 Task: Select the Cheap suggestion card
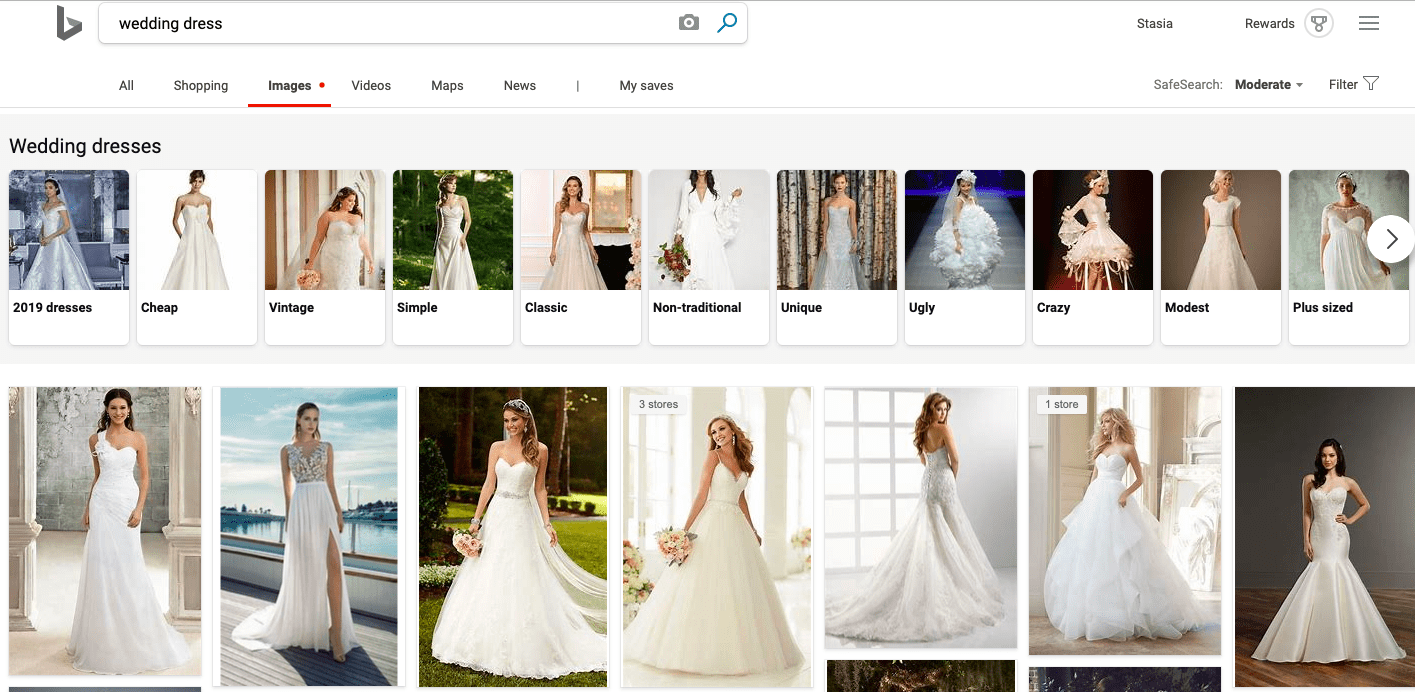tap(197, 257)
